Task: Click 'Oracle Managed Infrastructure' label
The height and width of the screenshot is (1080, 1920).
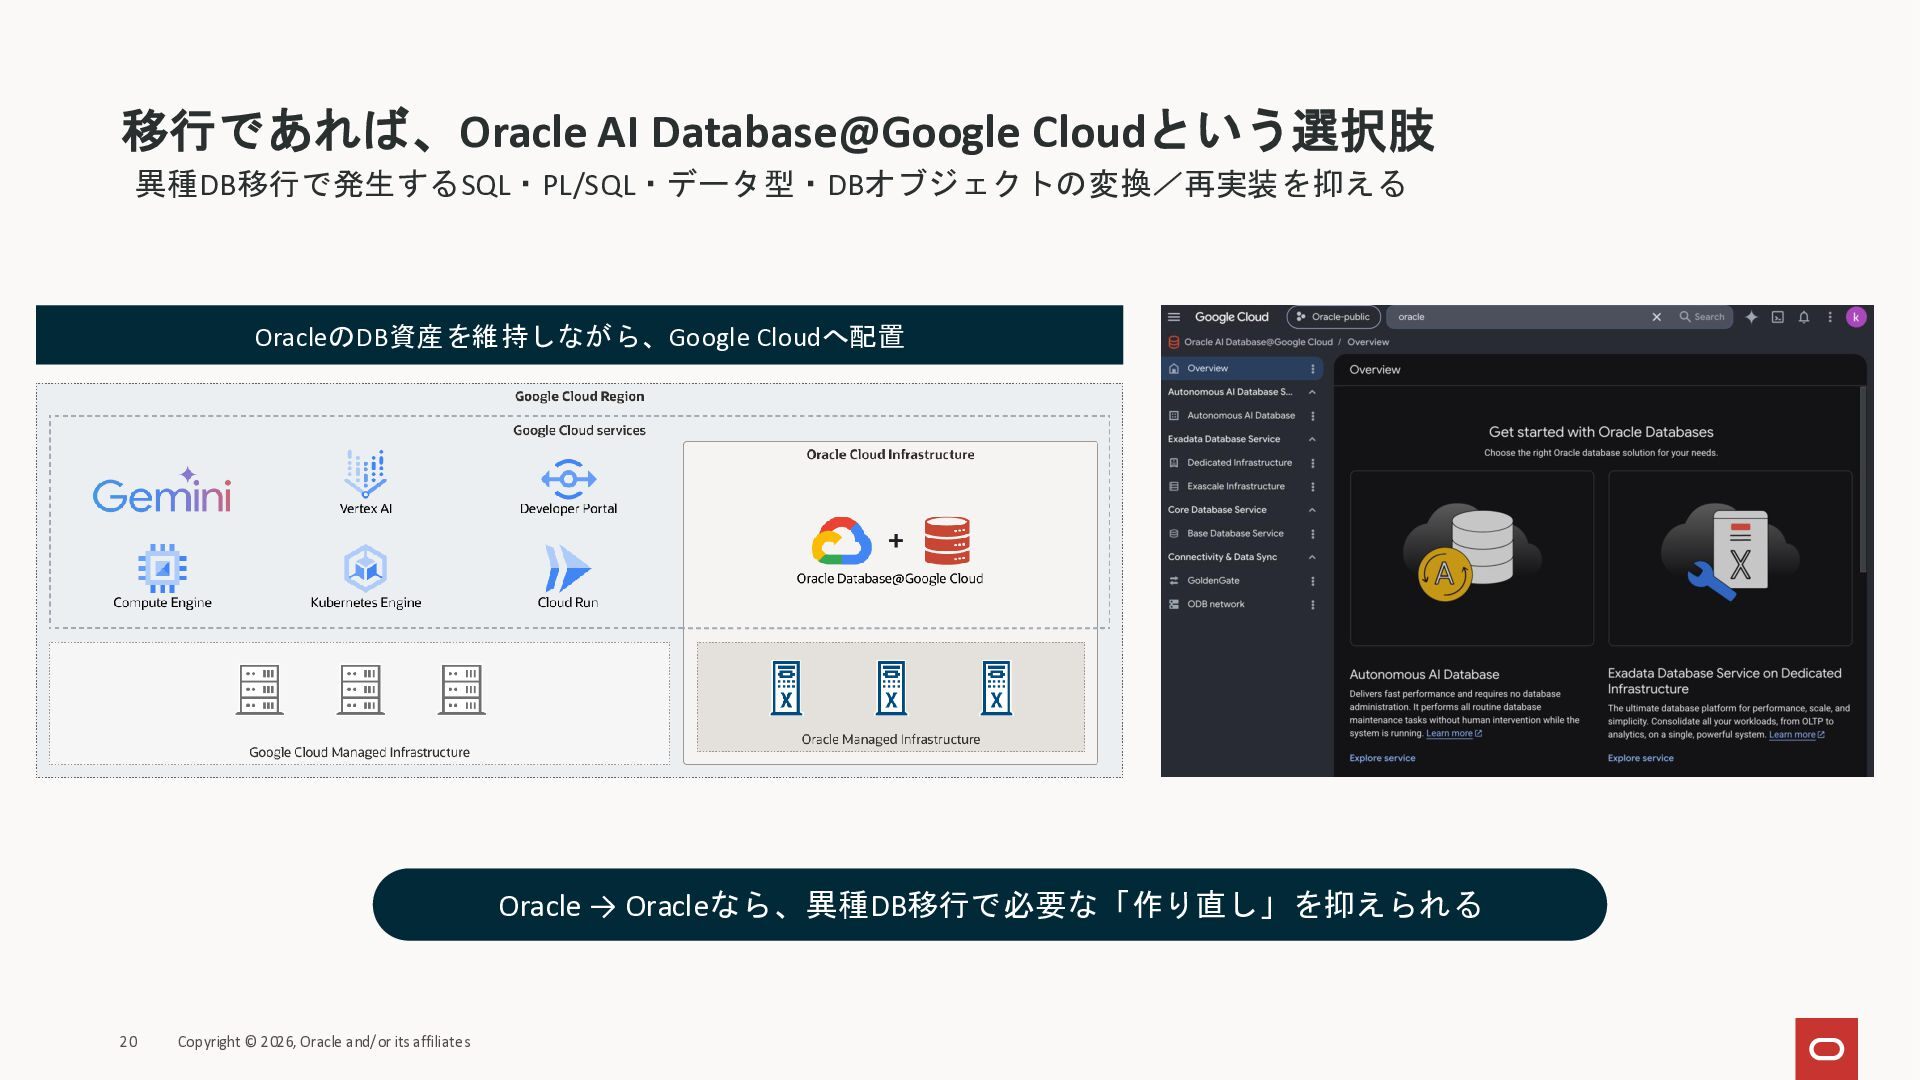Action: (x=891, y=740)
